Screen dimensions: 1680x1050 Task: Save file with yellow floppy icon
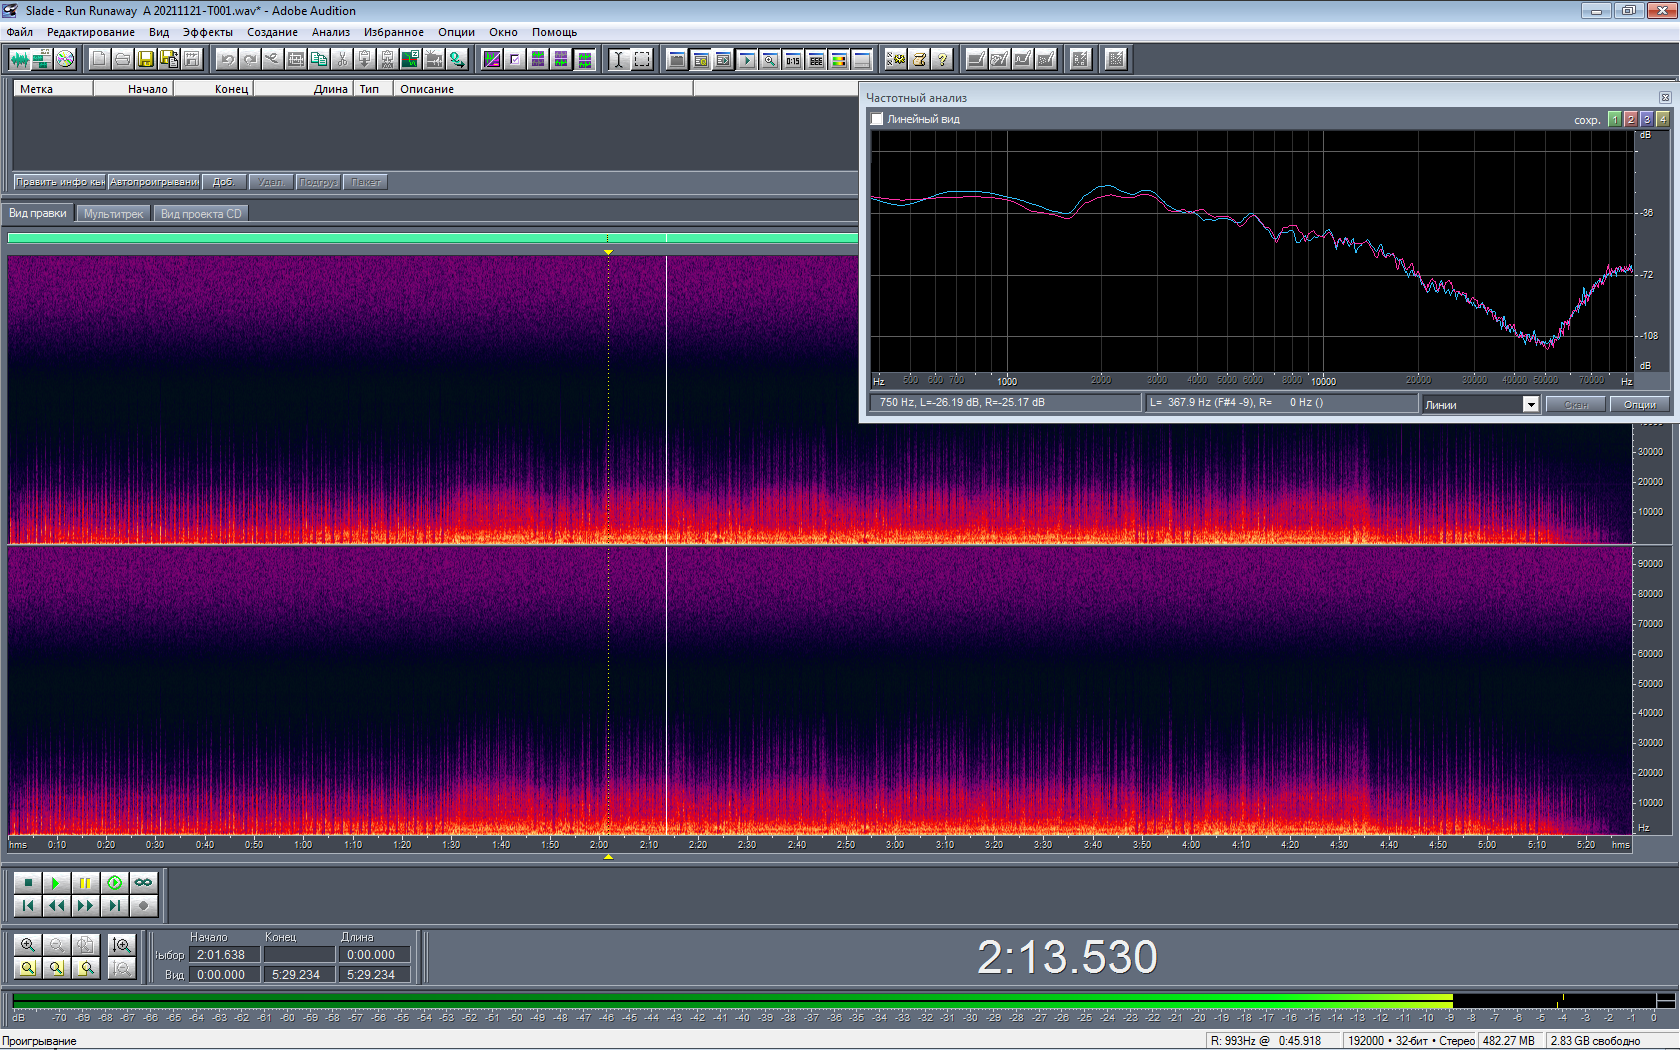click(146, 59)
